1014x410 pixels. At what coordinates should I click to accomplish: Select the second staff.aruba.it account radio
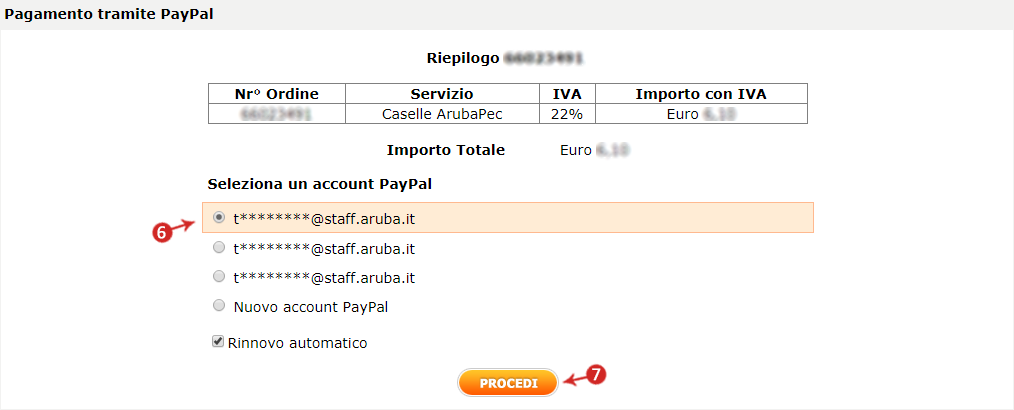(219, 249)
